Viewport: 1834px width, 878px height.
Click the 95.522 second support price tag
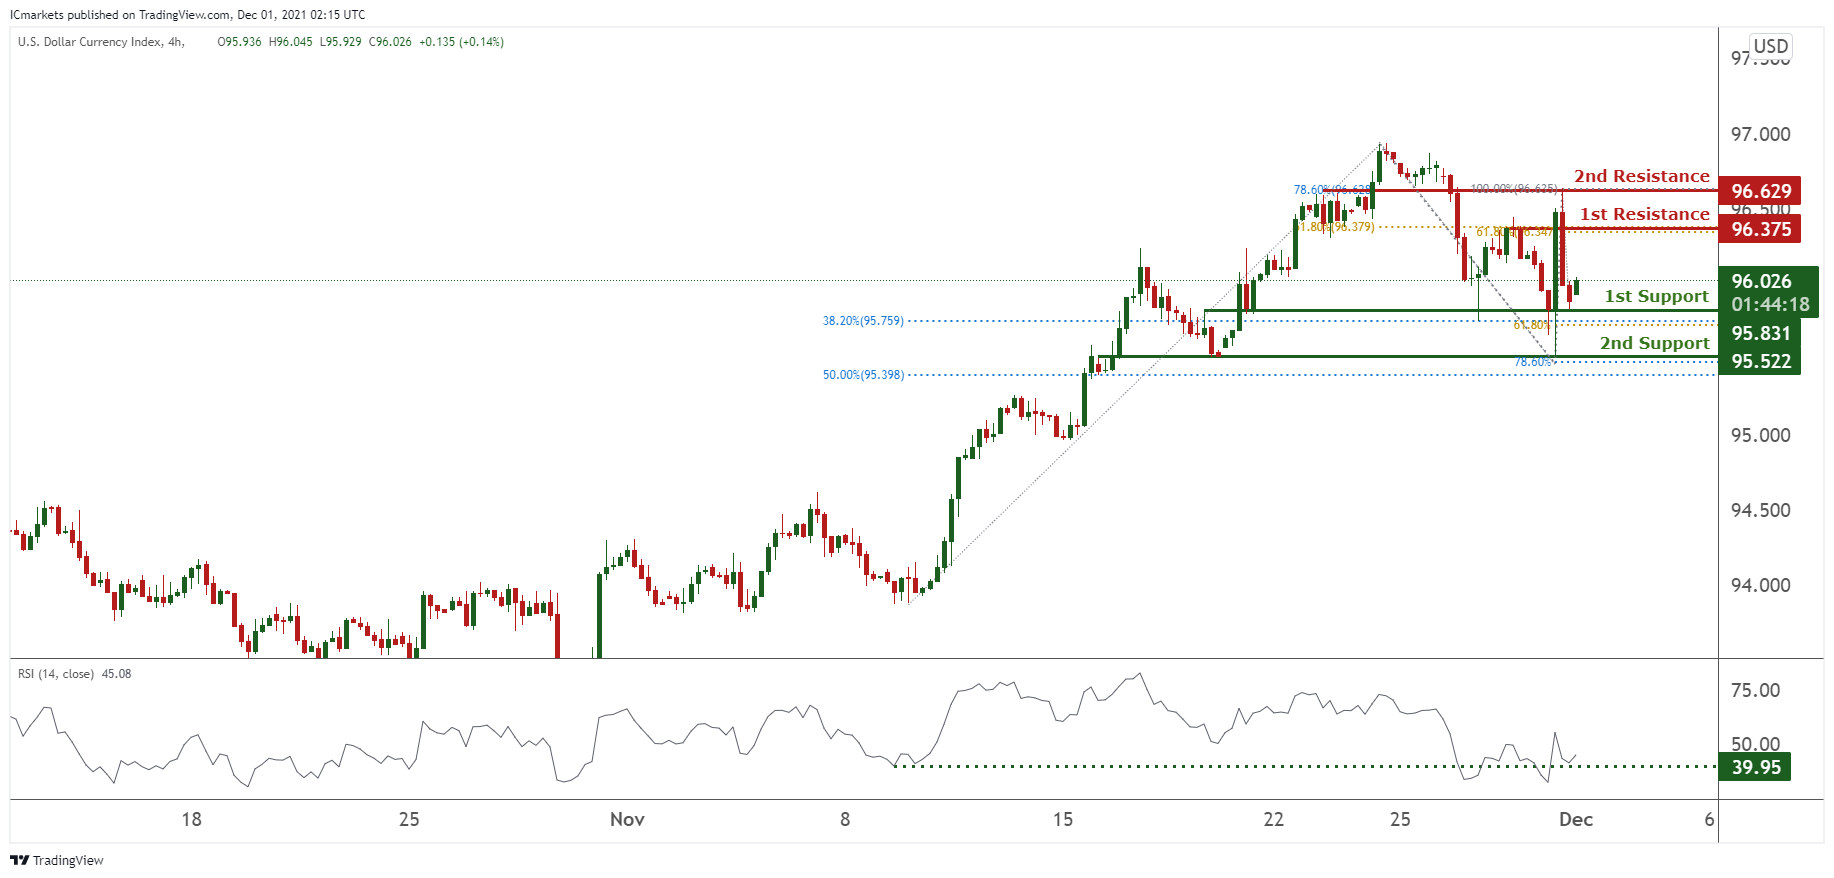tap(1760, 361)
